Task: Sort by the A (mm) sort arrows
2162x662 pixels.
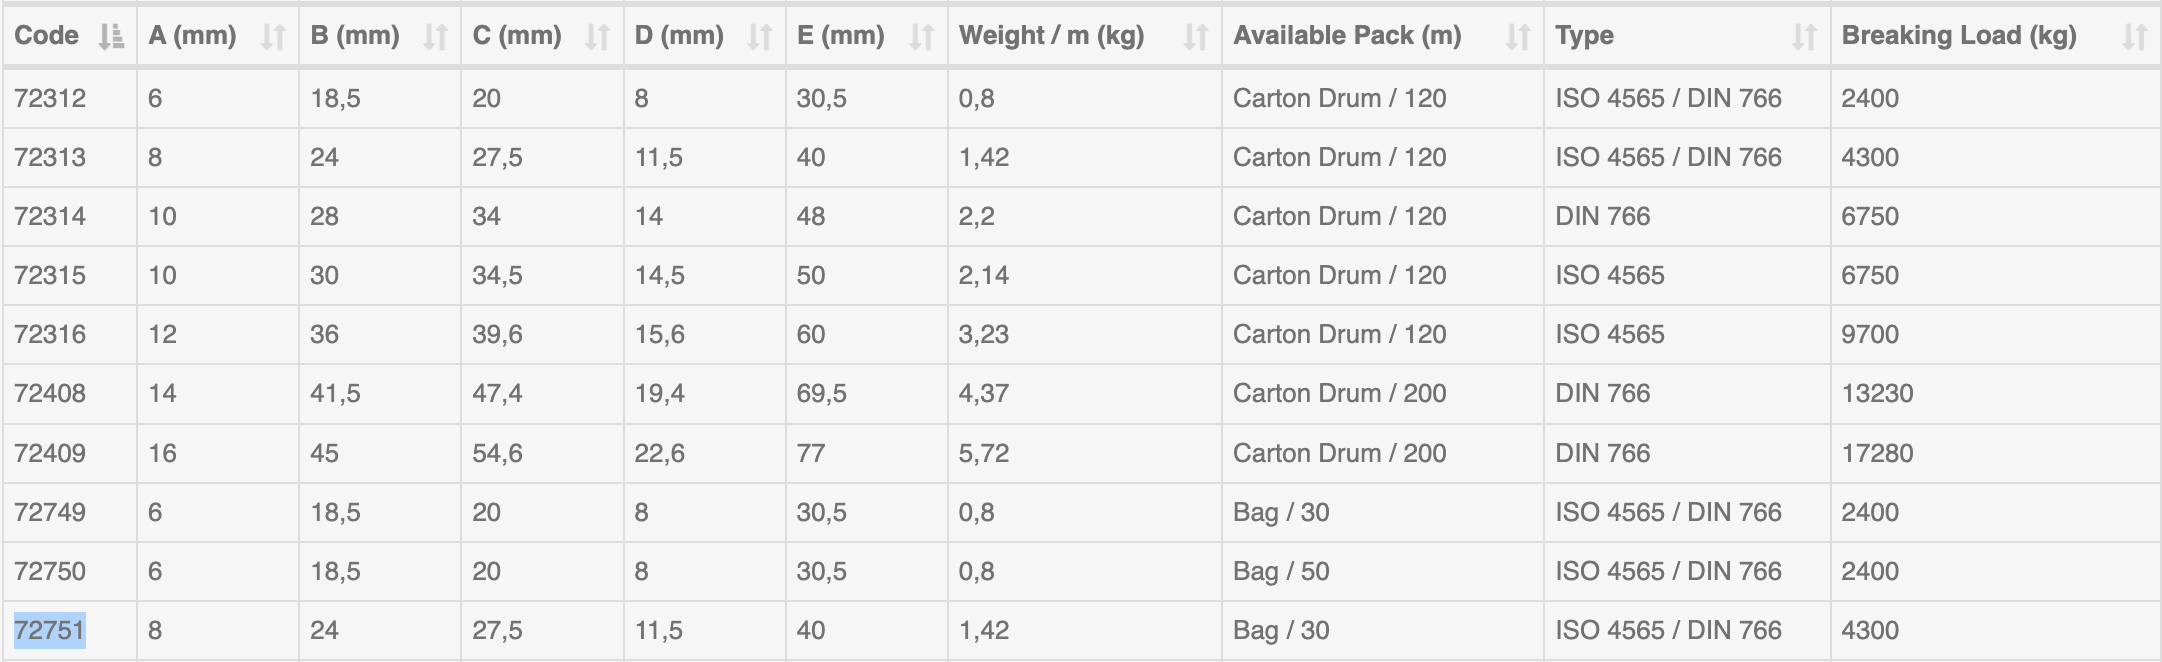Action: coord(273,37)
